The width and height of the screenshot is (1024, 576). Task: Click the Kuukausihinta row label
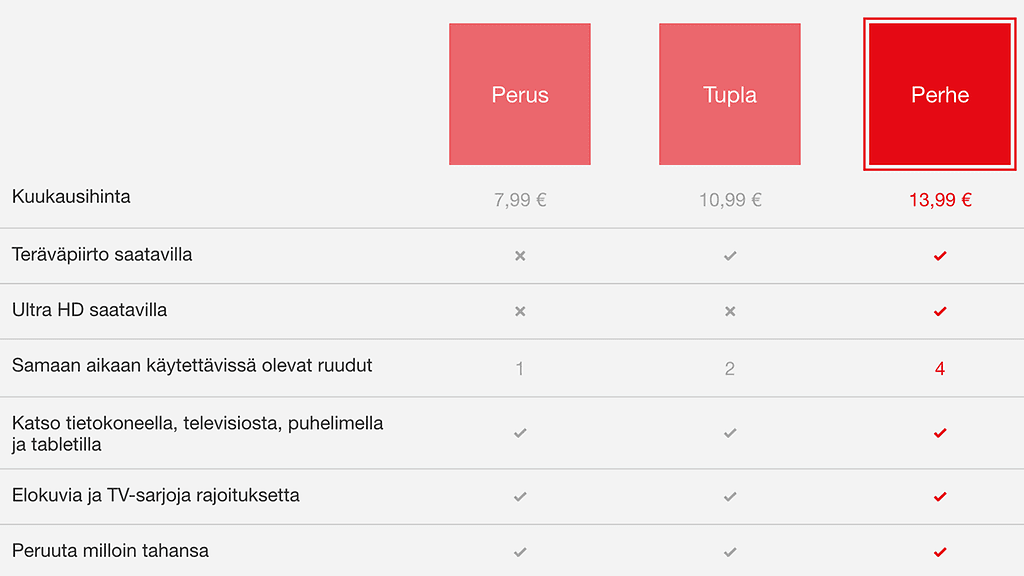[x=71, y=197]
